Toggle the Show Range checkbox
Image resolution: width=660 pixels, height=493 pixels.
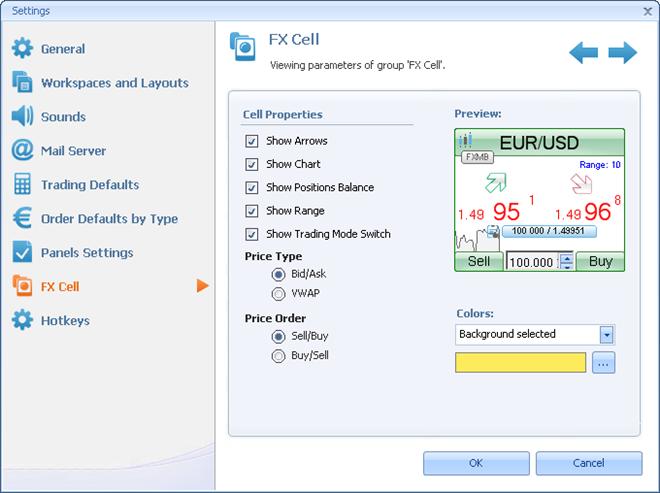click(252, 211)
